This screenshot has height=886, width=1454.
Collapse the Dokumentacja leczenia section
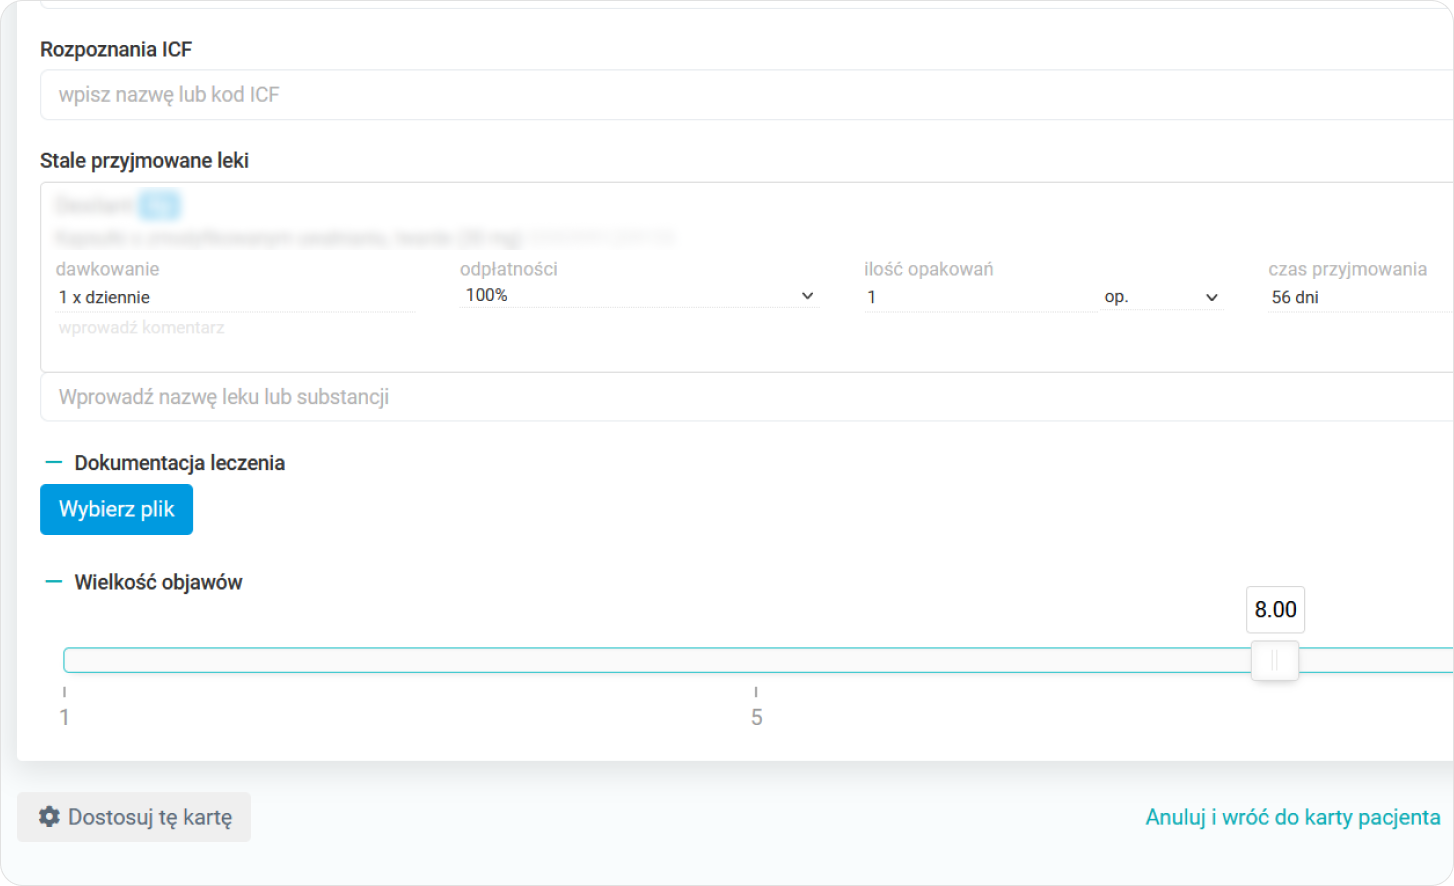point(54,463)
